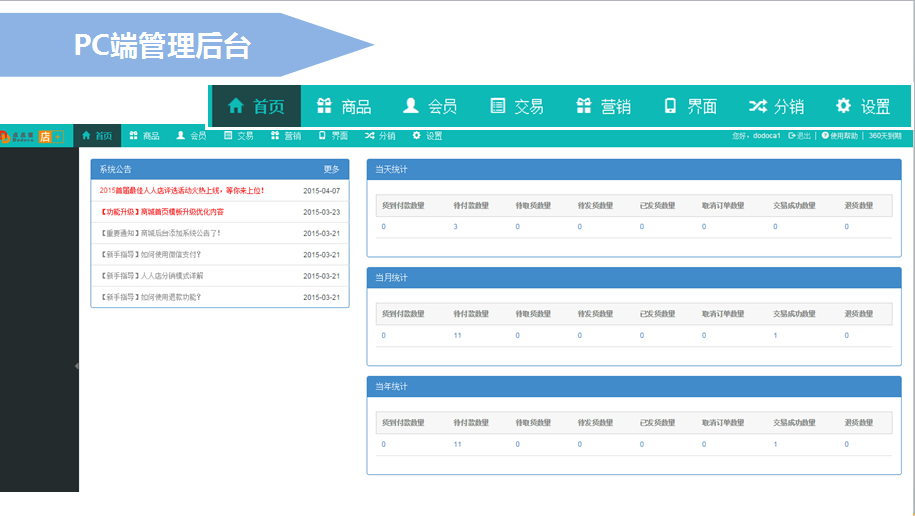Open 更多 in the 系统公告 panel

(331, 169)
